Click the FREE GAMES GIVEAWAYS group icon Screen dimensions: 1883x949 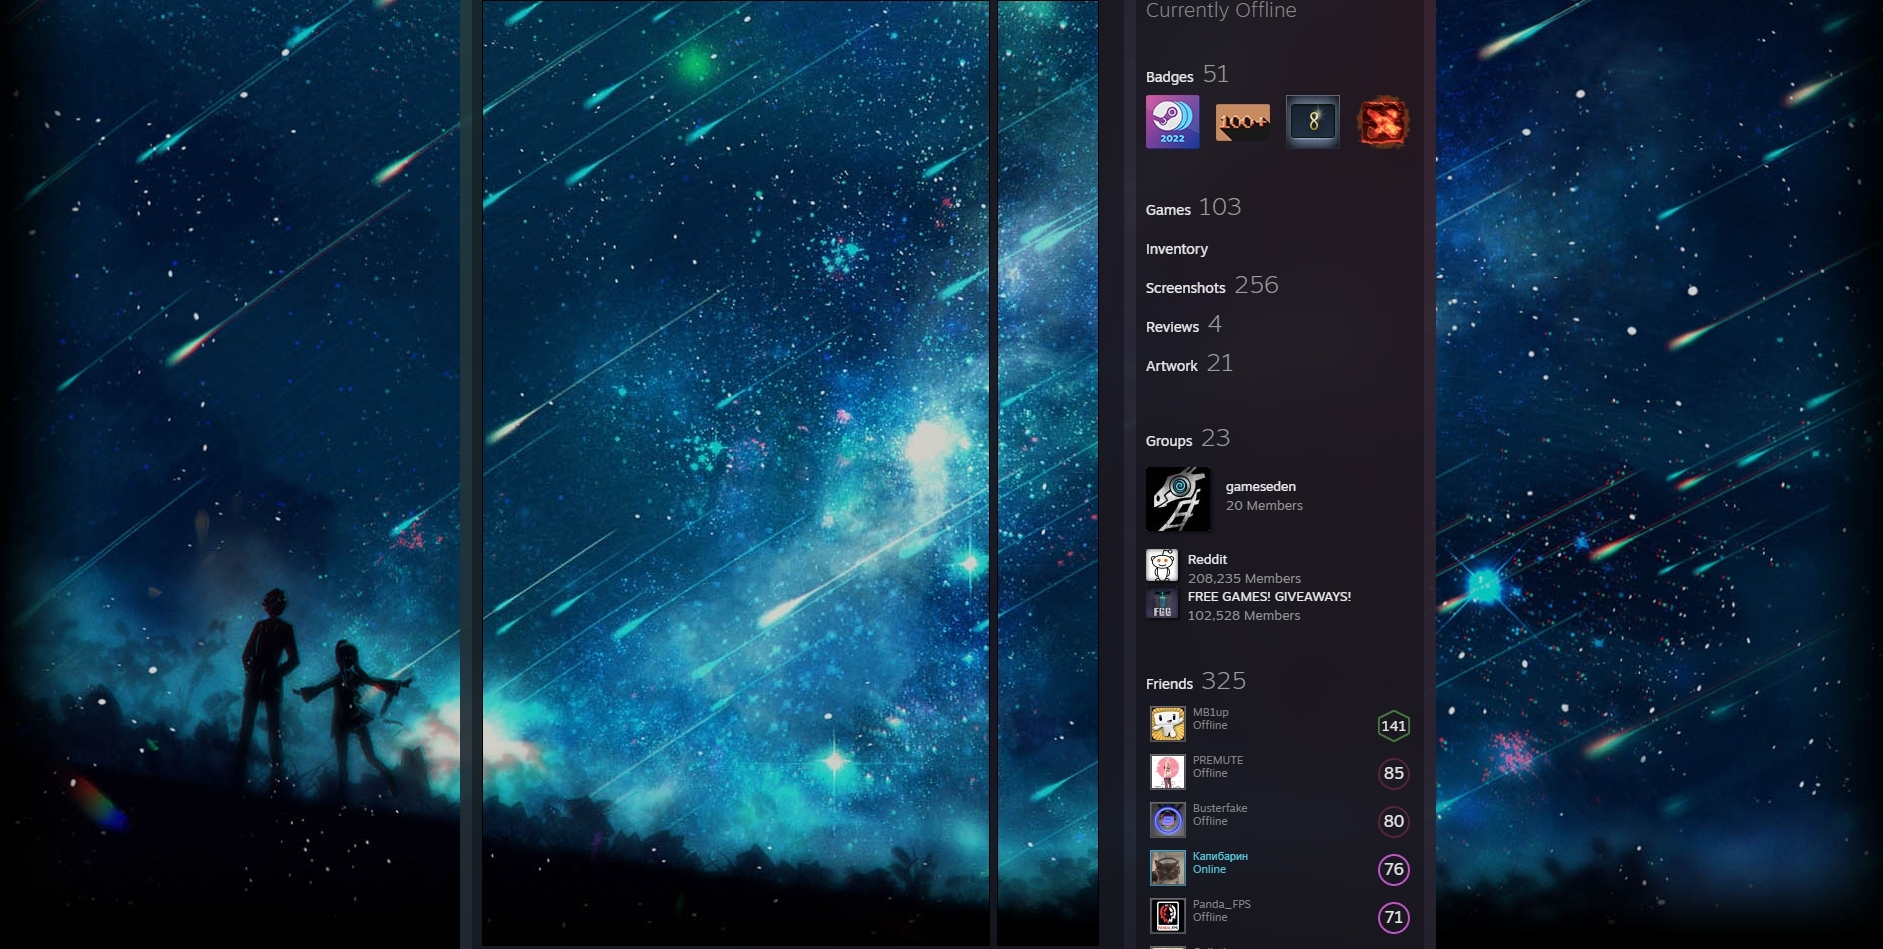click(1163, 605)
